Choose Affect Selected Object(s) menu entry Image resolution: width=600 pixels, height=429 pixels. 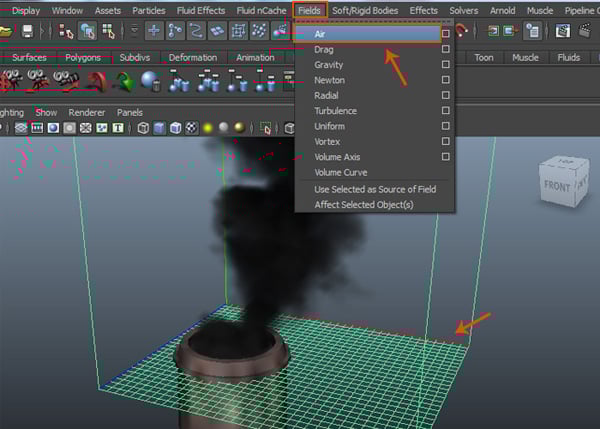[363, 204]
